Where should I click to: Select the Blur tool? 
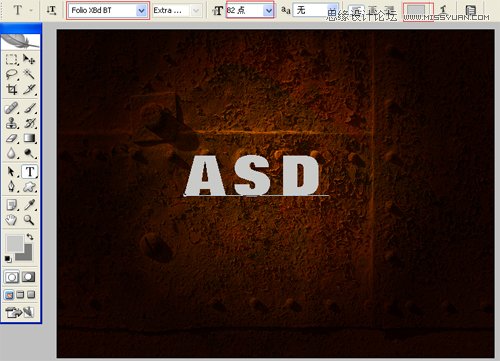(12, 153)
